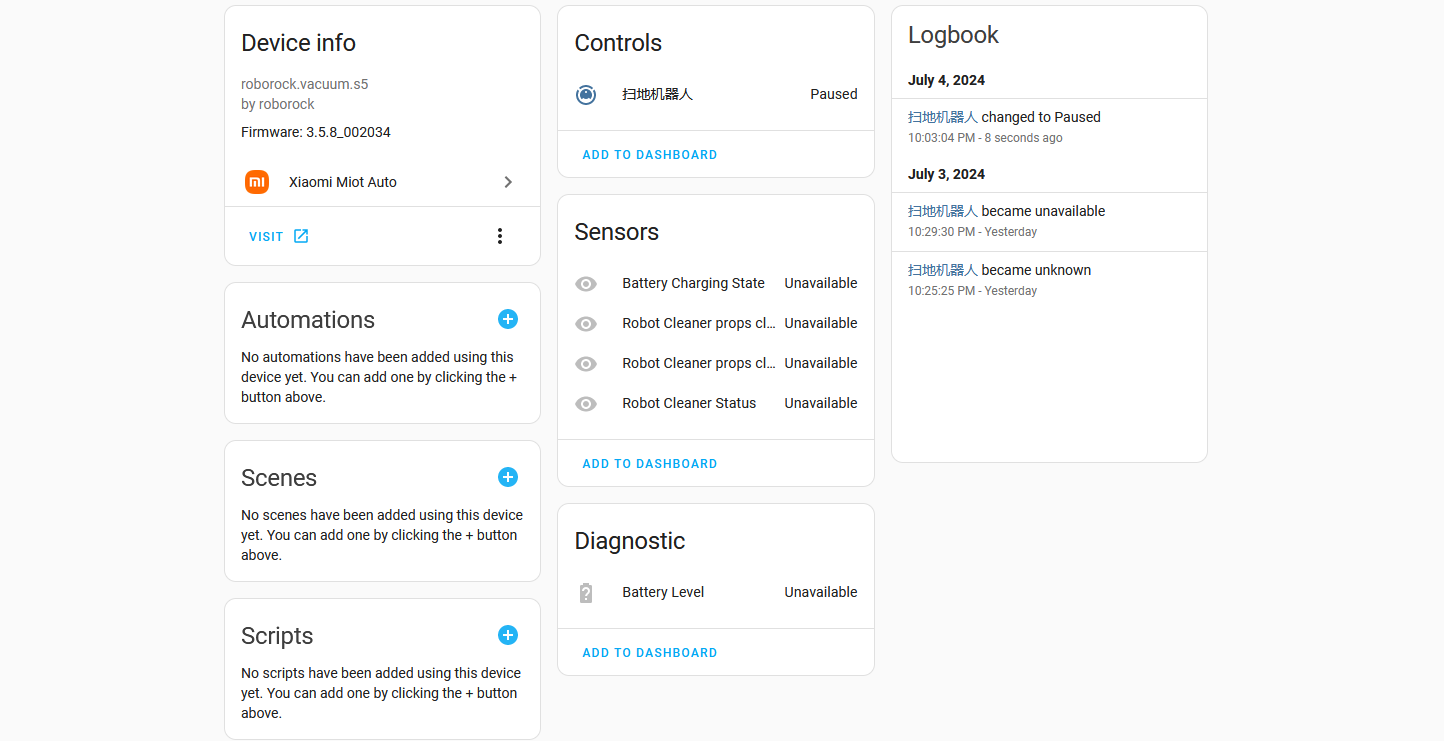Add the Controls card to dashboard
Viewport: 1444px width, 741px height.
(649, 154)
